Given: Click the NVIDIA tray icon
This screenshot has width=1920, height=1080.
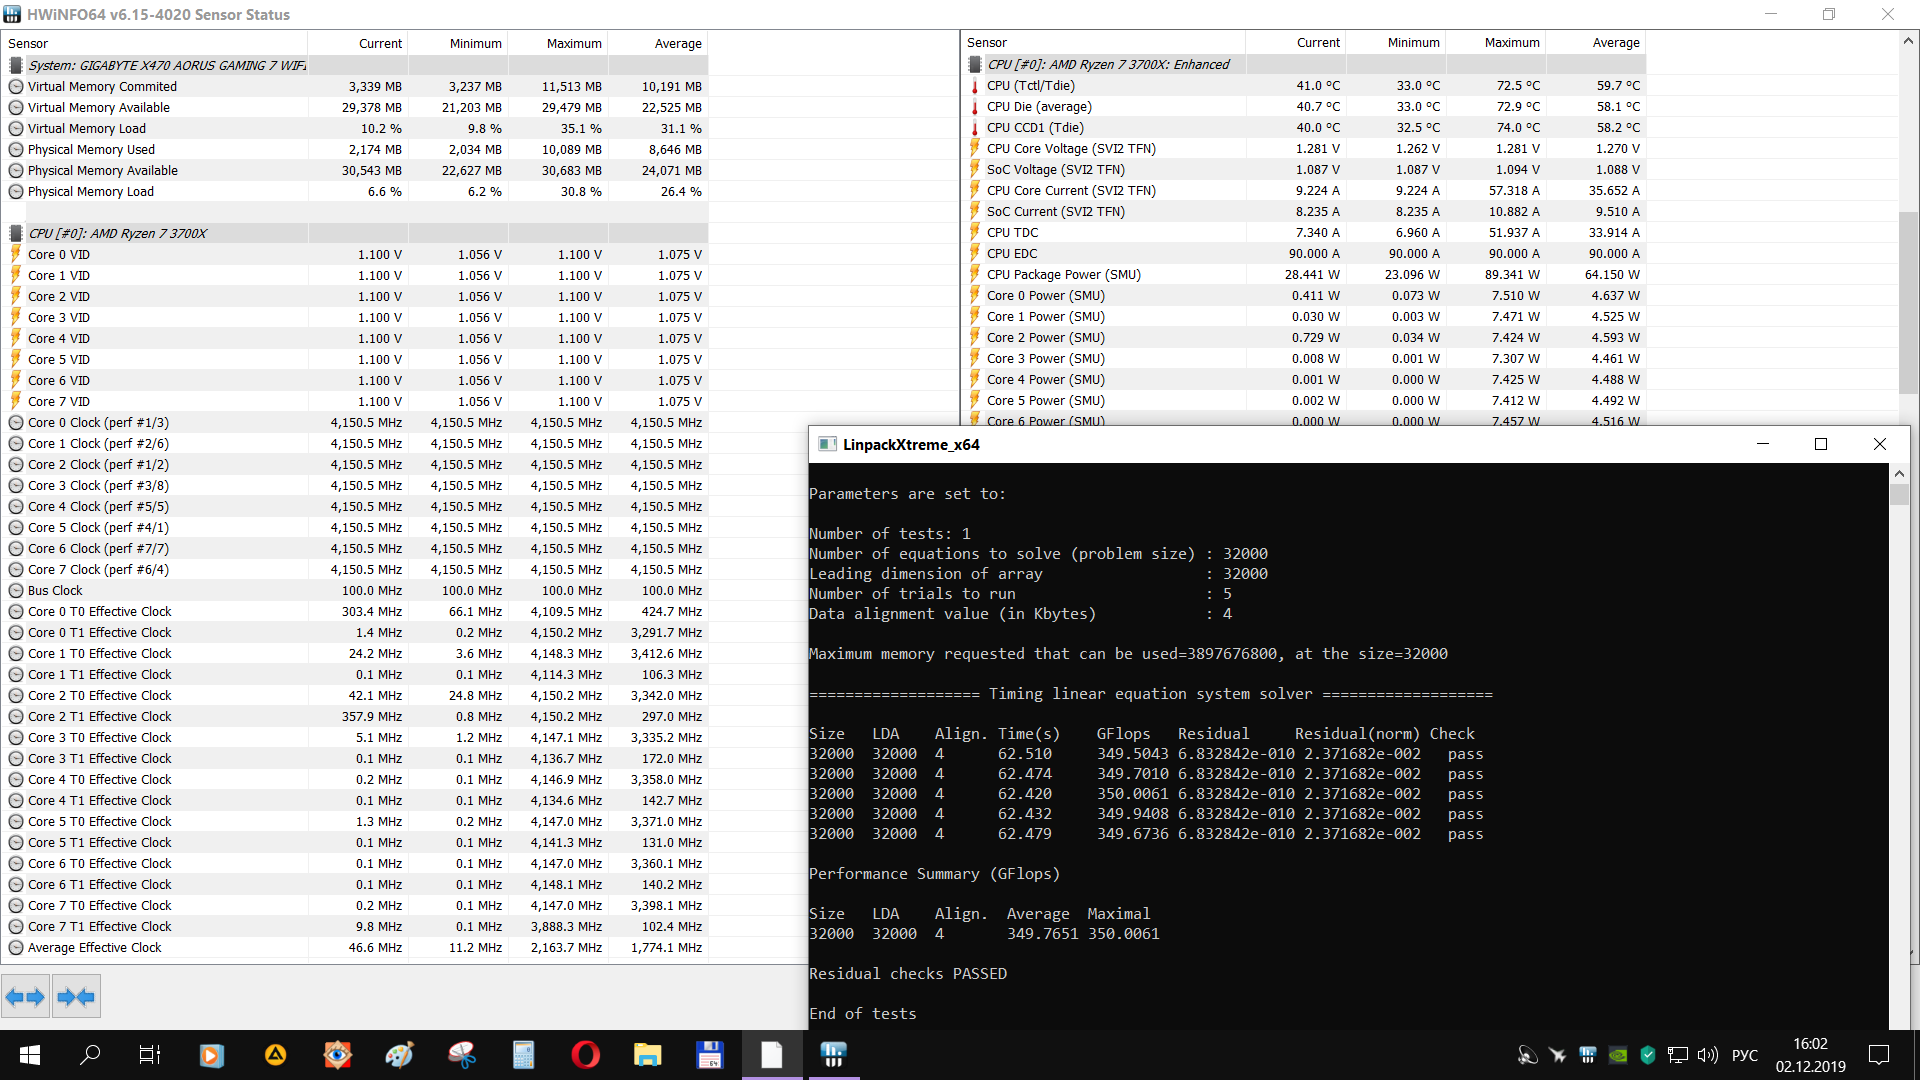Looking at the screenshot, I should pyautogui.click(x=1617, y=1055).
